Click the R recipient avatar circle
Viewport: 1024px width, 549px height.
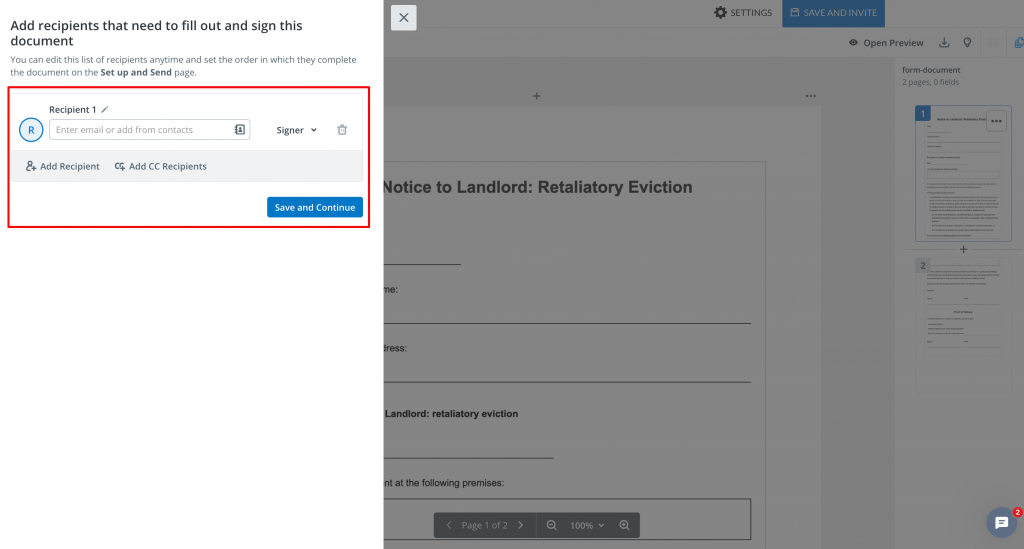[31, 130]
